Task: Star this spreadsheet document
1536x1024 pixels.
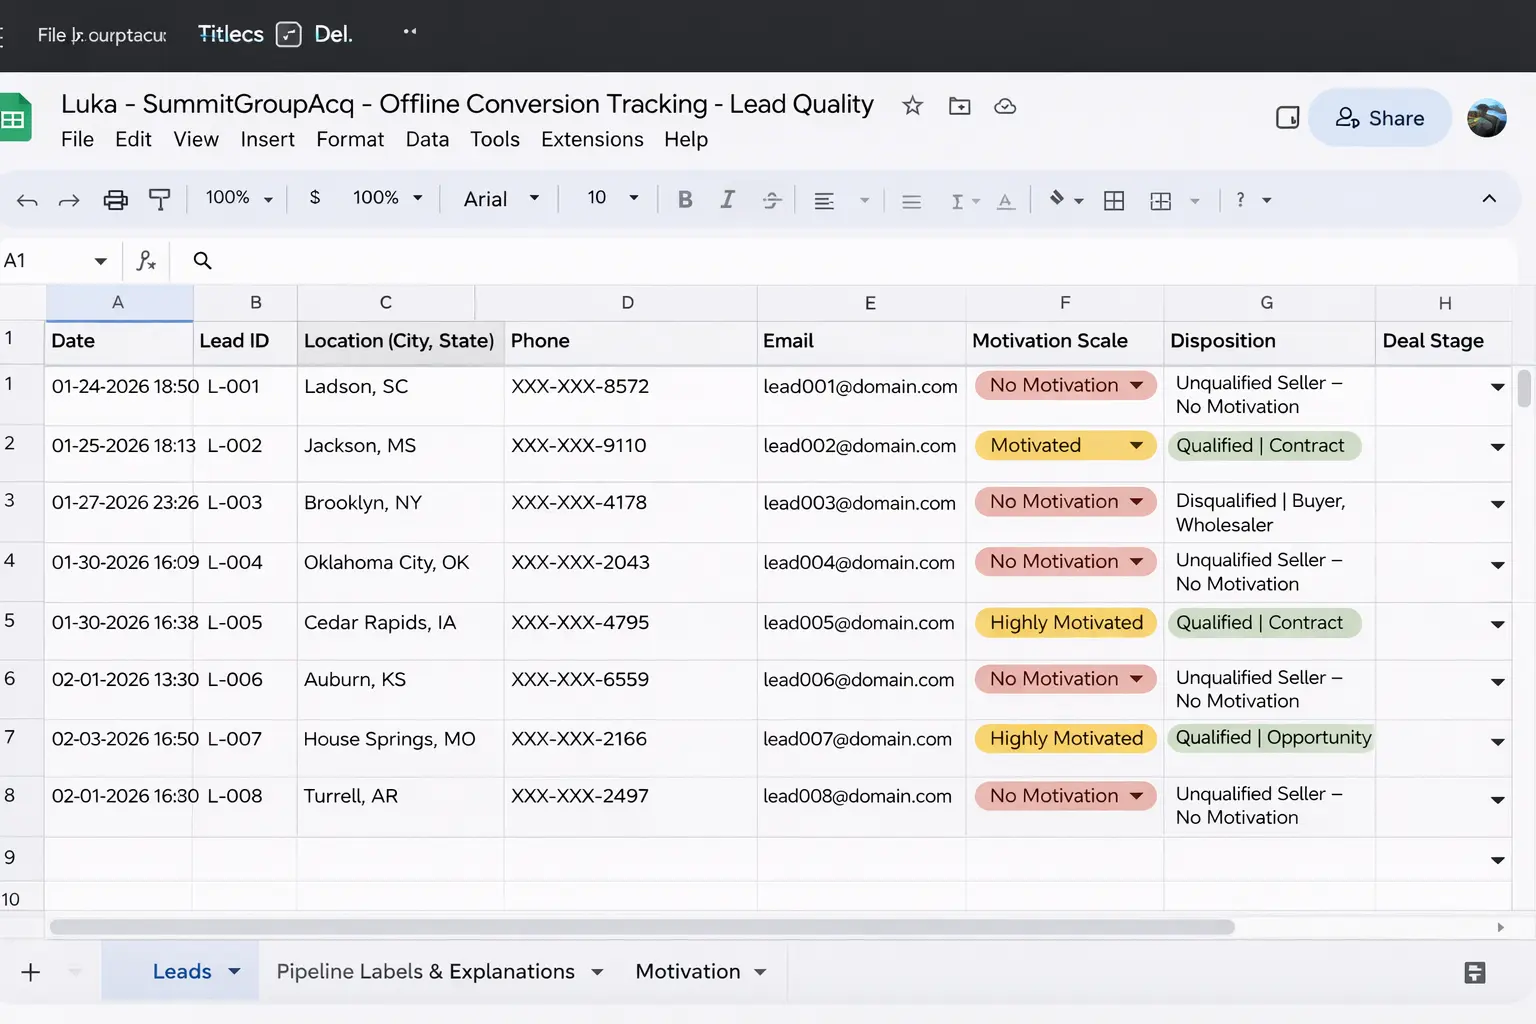Action: tap(912, 106)
